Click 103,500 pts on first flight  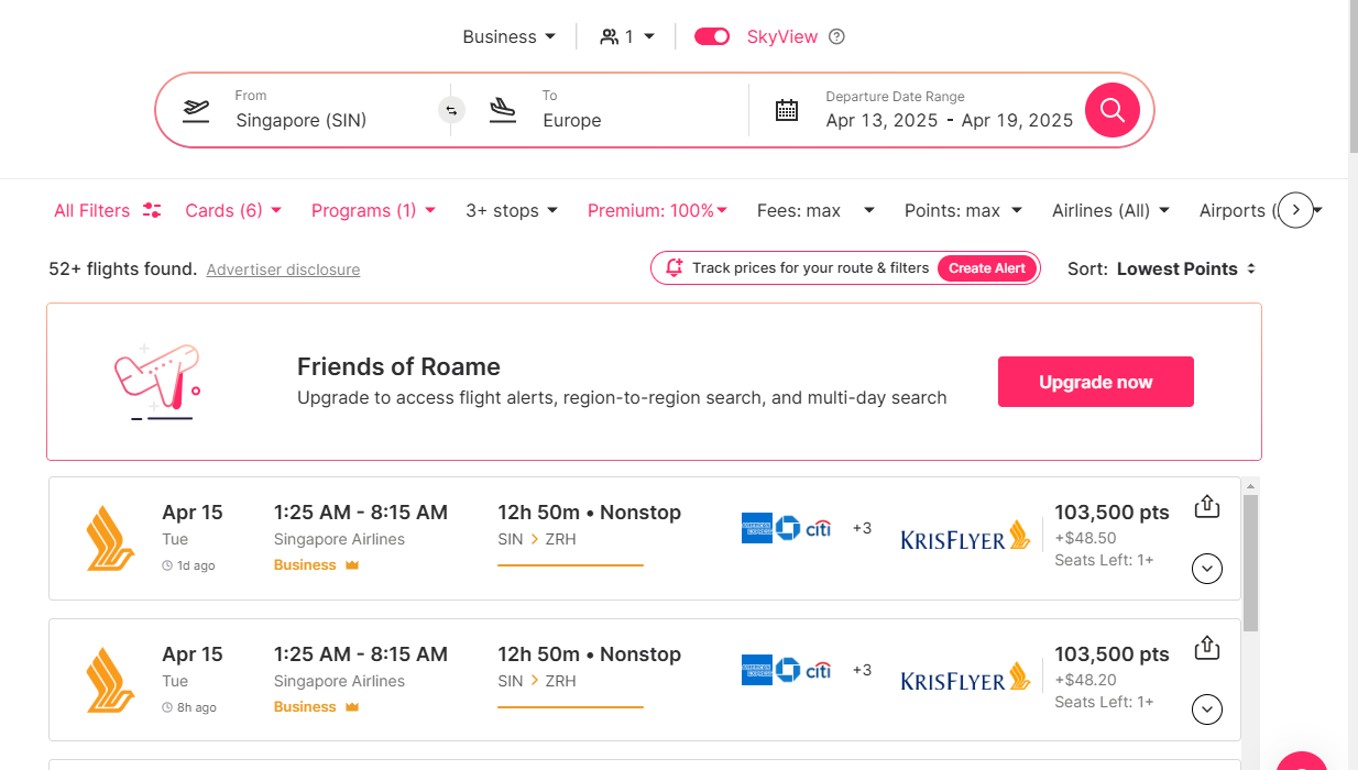(x=1111, y=513)
